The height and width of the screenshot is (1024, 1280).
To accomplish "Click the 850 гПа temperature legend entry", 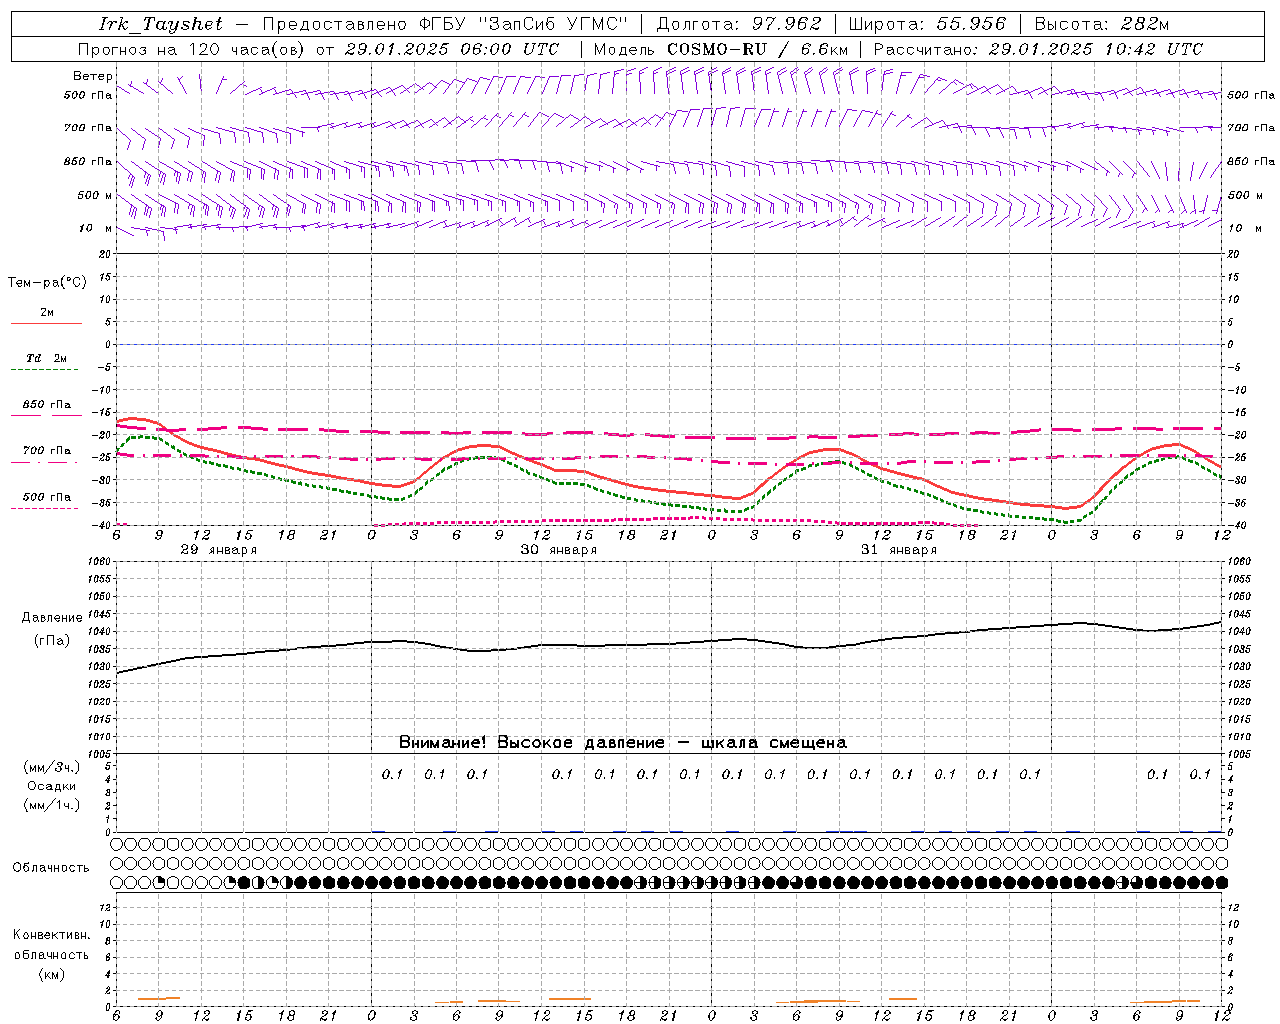I will (x=46, y=405).
